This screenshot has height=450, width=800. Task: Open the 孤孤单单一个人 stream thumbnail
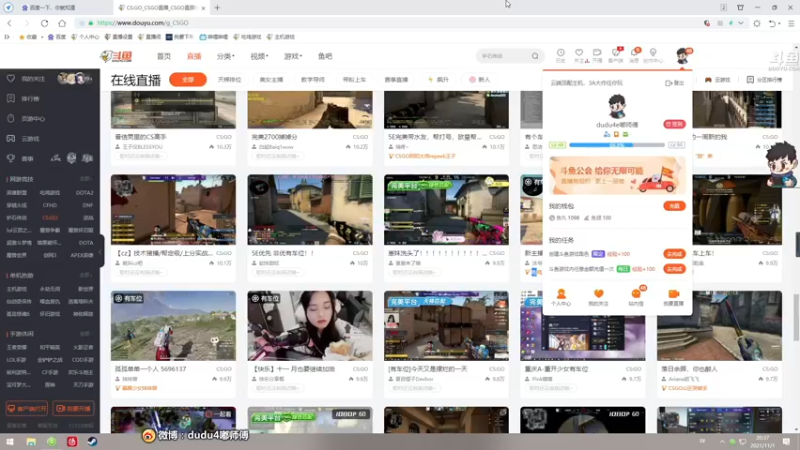click(173, 326)
